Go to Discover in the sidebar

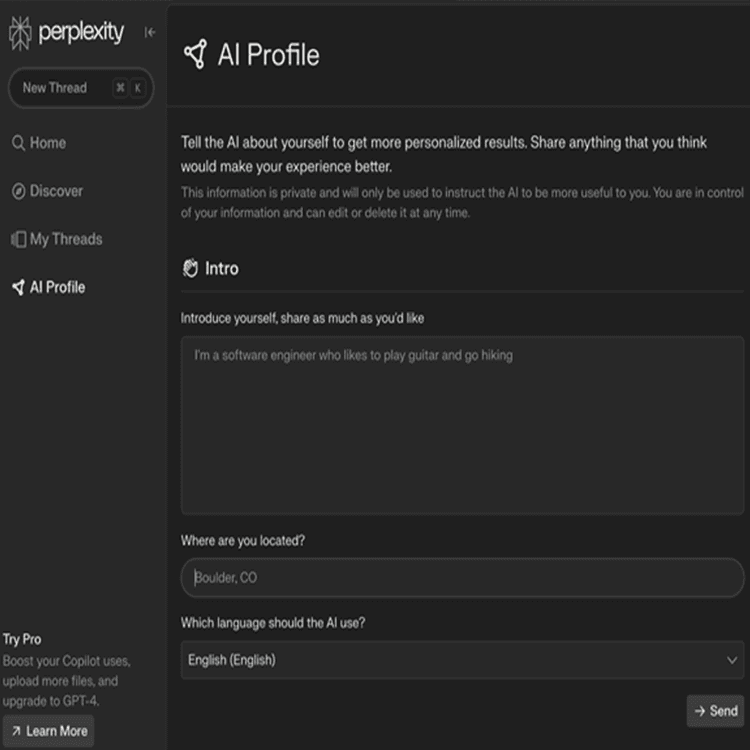[x=56, y=191]
